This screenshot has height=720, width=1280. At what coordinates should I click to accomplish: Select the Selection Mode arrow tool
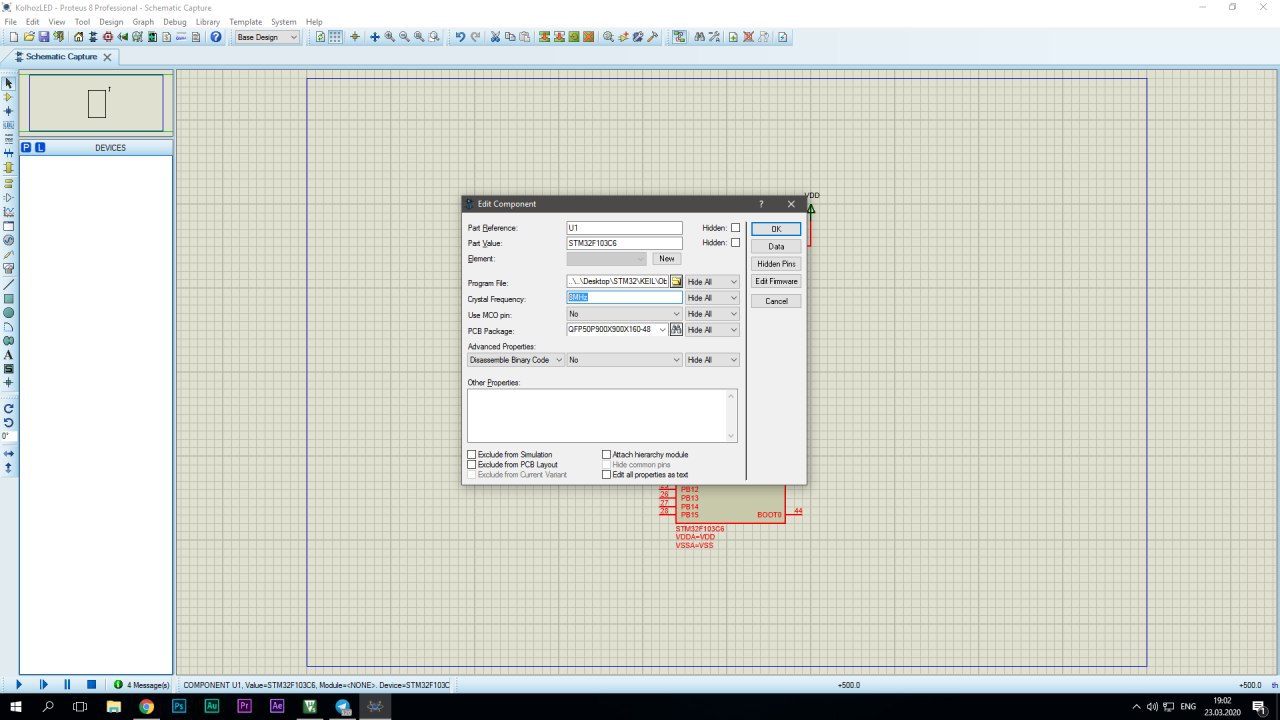pos(9,84)
